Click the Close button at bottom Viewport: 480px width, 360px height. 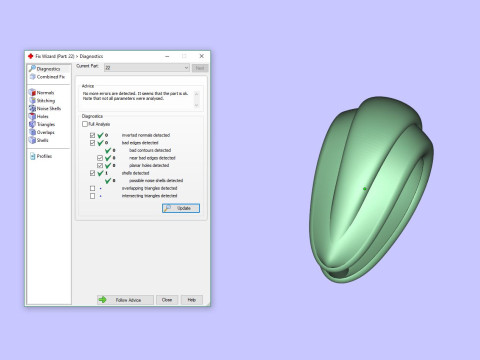167,300
